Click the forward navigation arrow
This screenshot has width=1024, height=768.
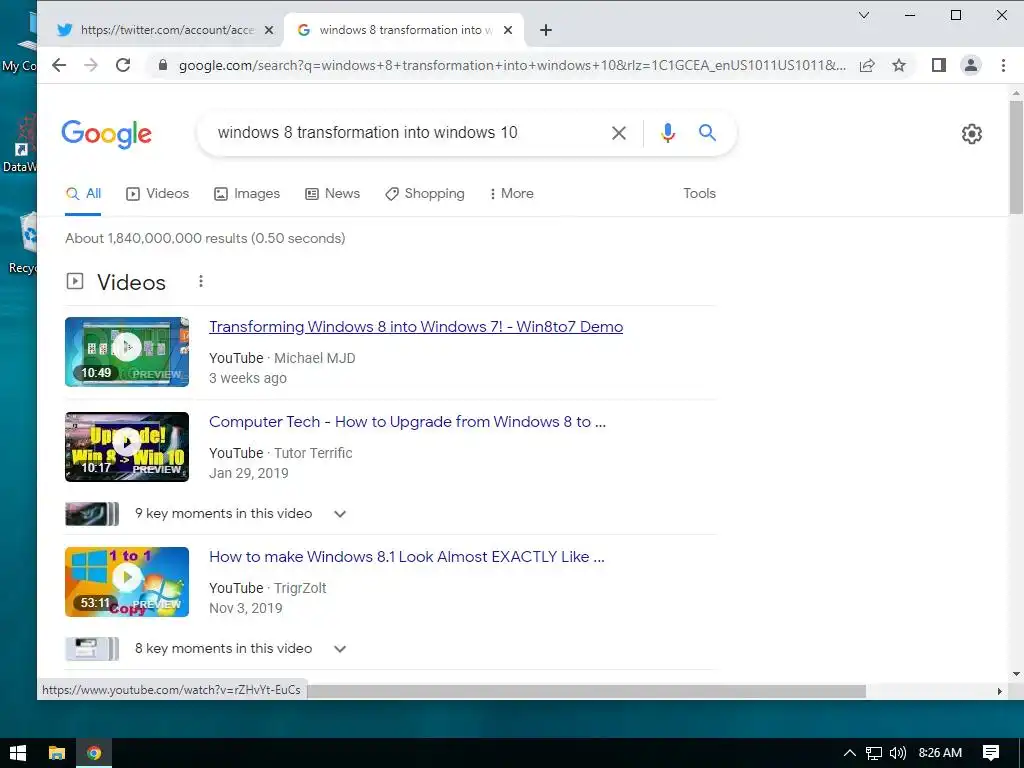coord(91,65)
